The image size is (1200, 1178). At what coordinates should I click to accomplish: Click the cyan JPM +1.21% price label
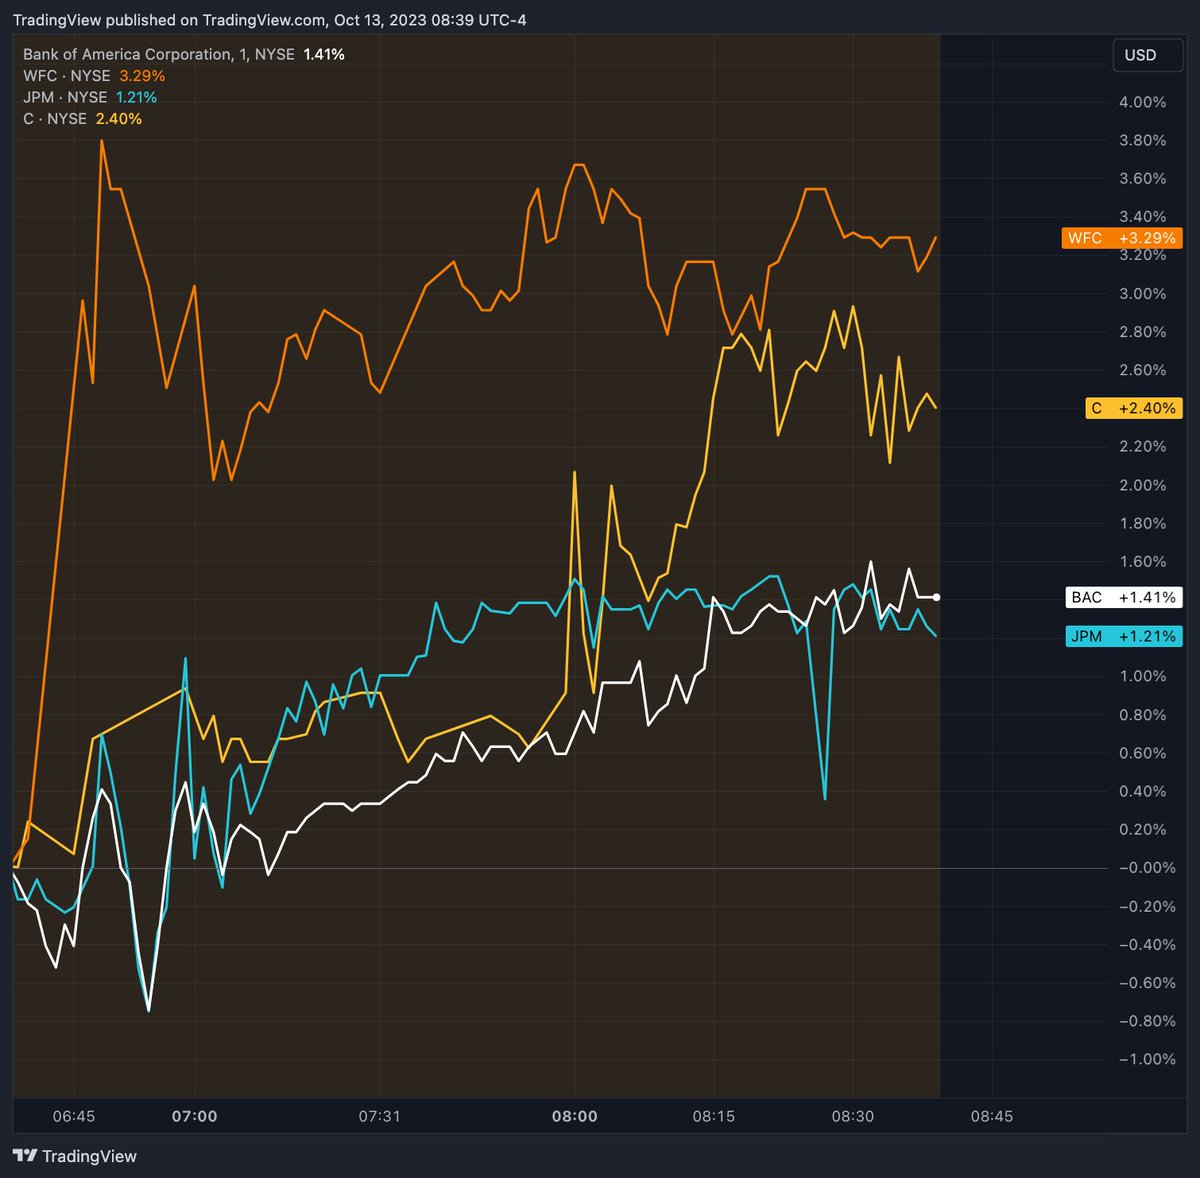tap(1124, 636)
